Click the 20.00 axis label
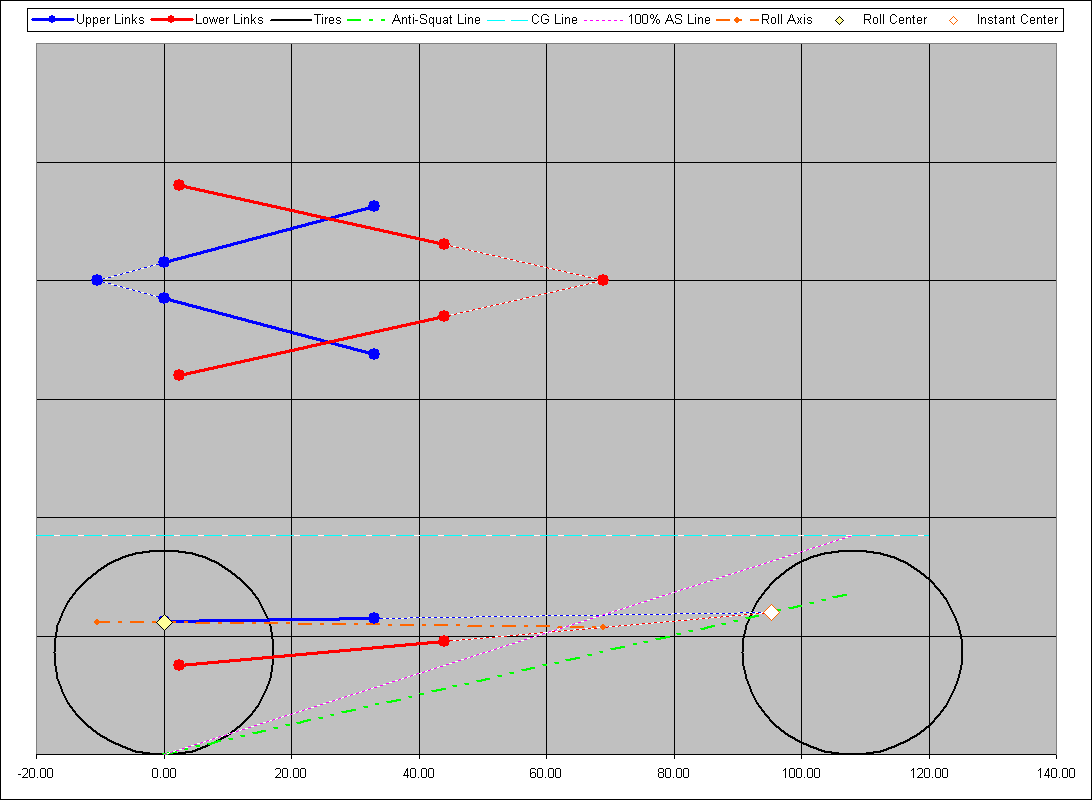 [290, 774]
